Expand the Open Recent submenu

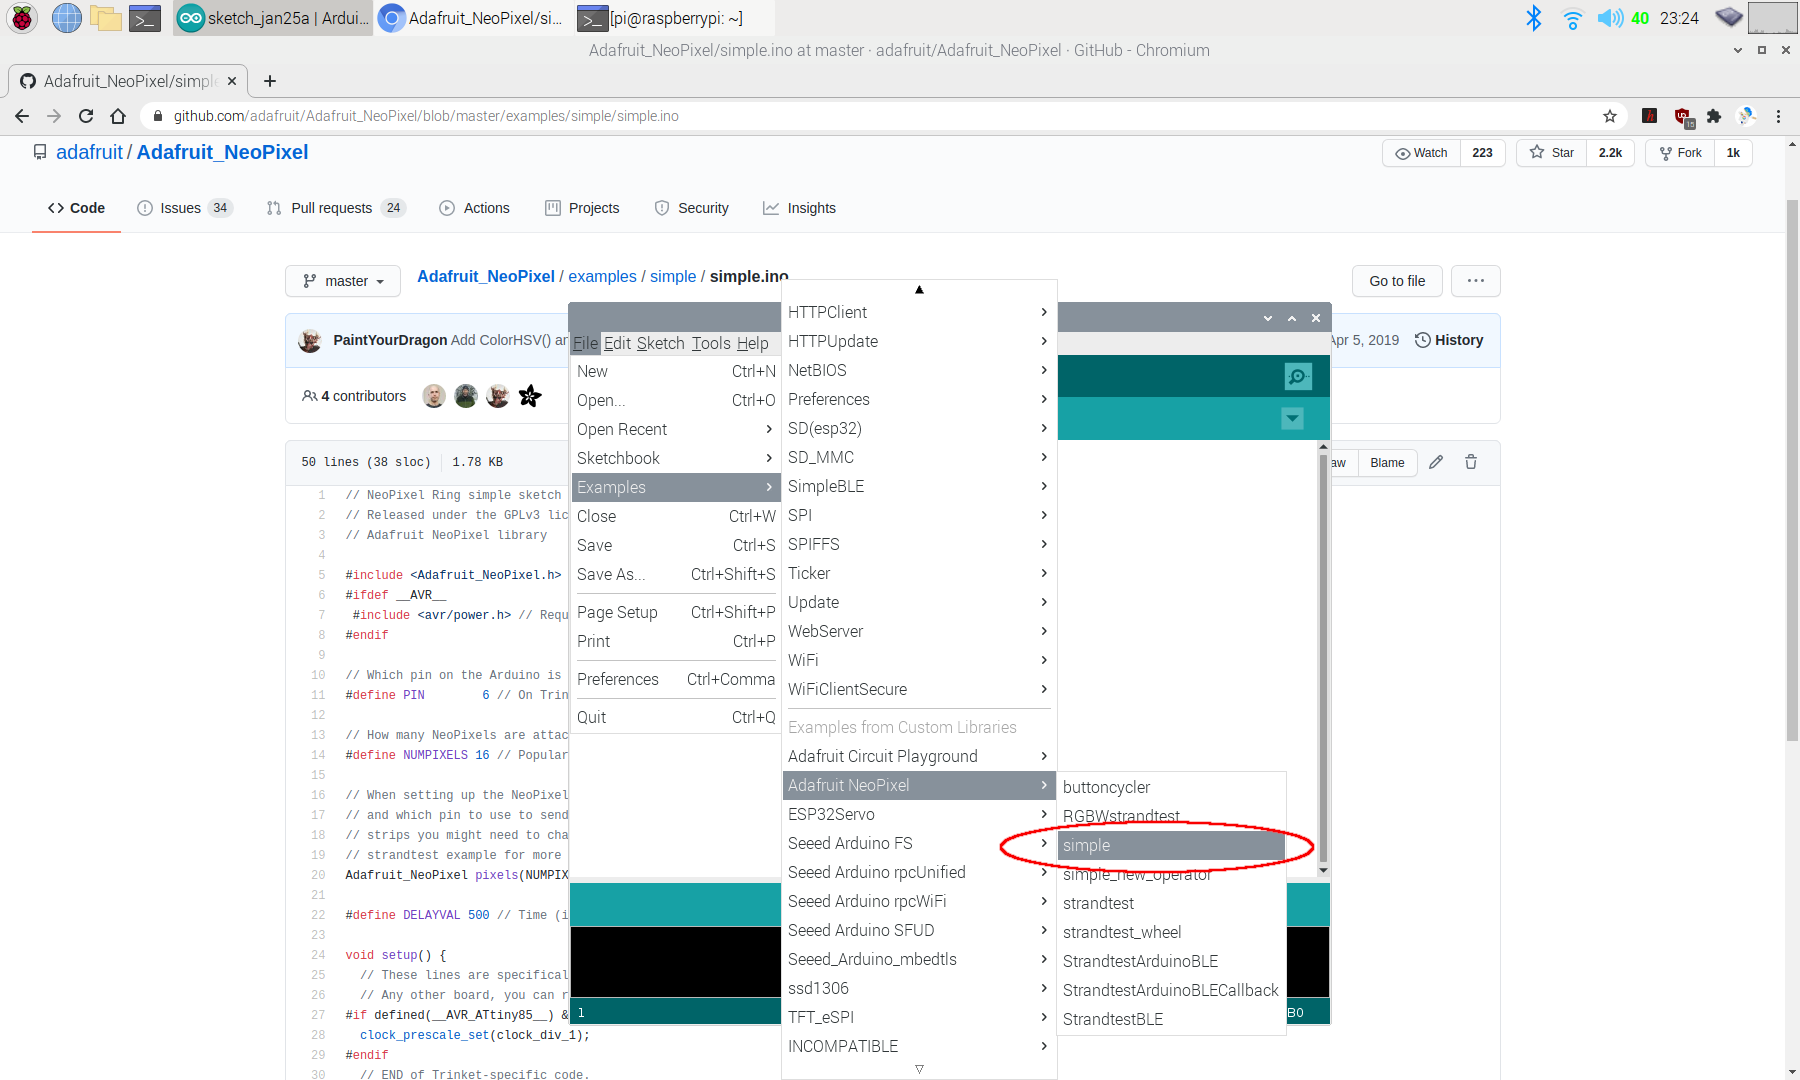[675, 429]
